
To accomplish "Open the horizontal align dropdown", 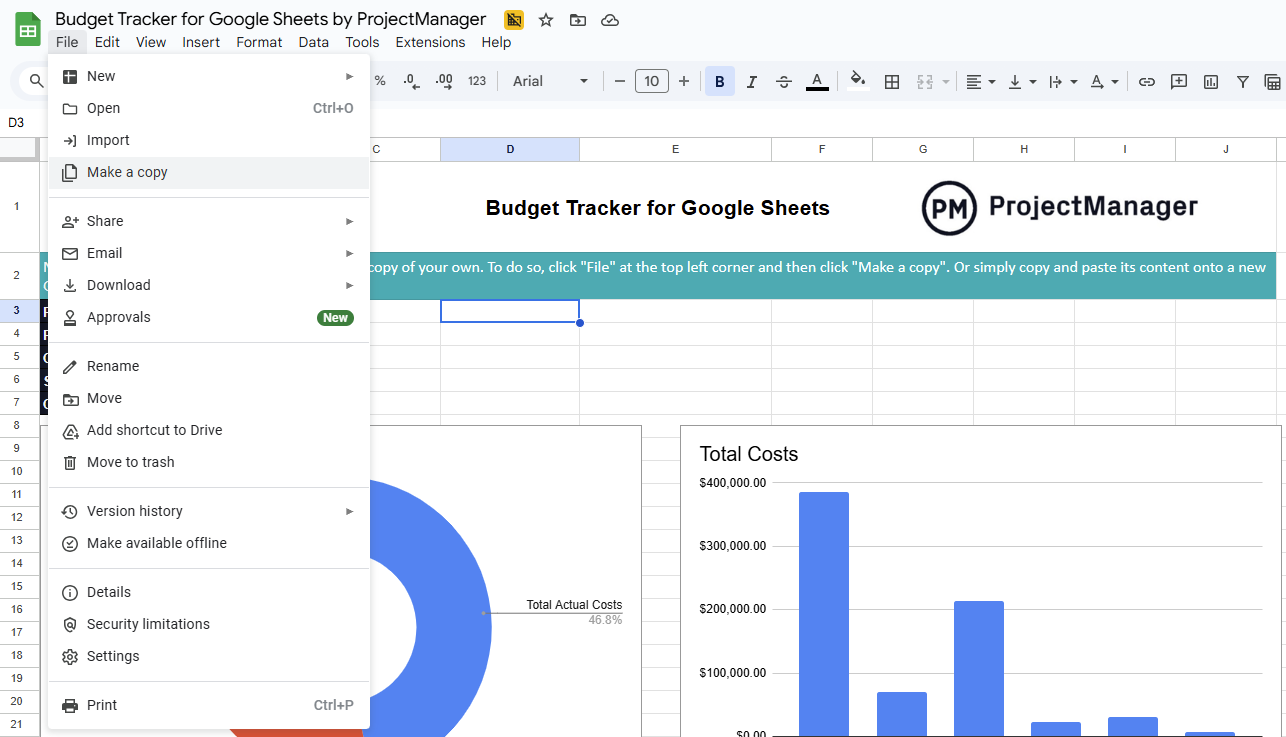I will 981,81.
